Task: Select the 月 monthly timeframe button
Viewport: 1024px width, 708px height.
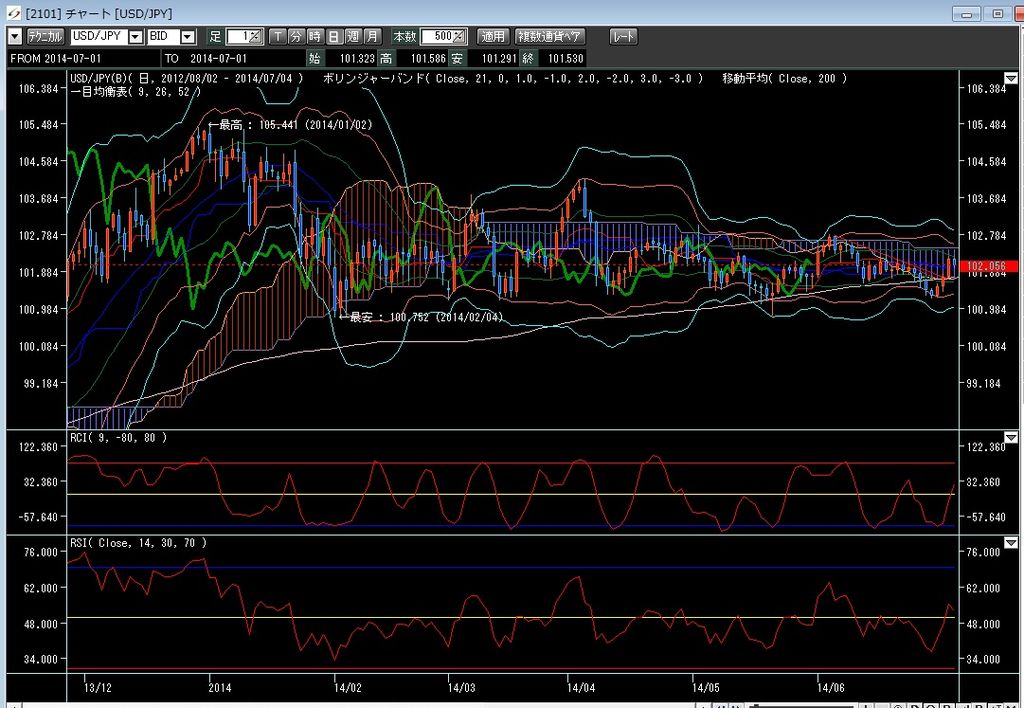Action: (x=372, y=37)
